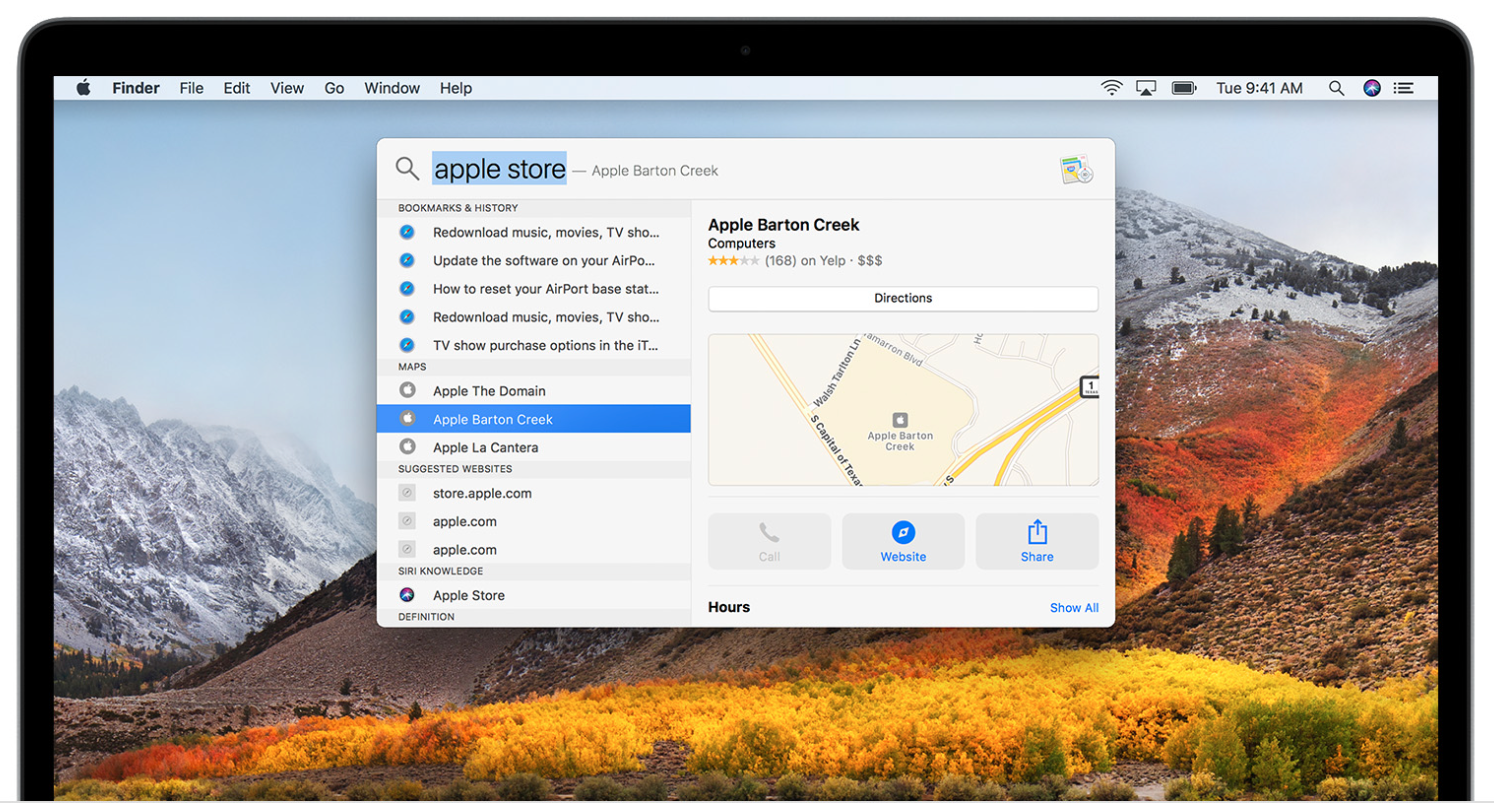The height and width of the screenshot is (808, 1494).
Task: Open the Go menu
Action: (x=334, y=88)
